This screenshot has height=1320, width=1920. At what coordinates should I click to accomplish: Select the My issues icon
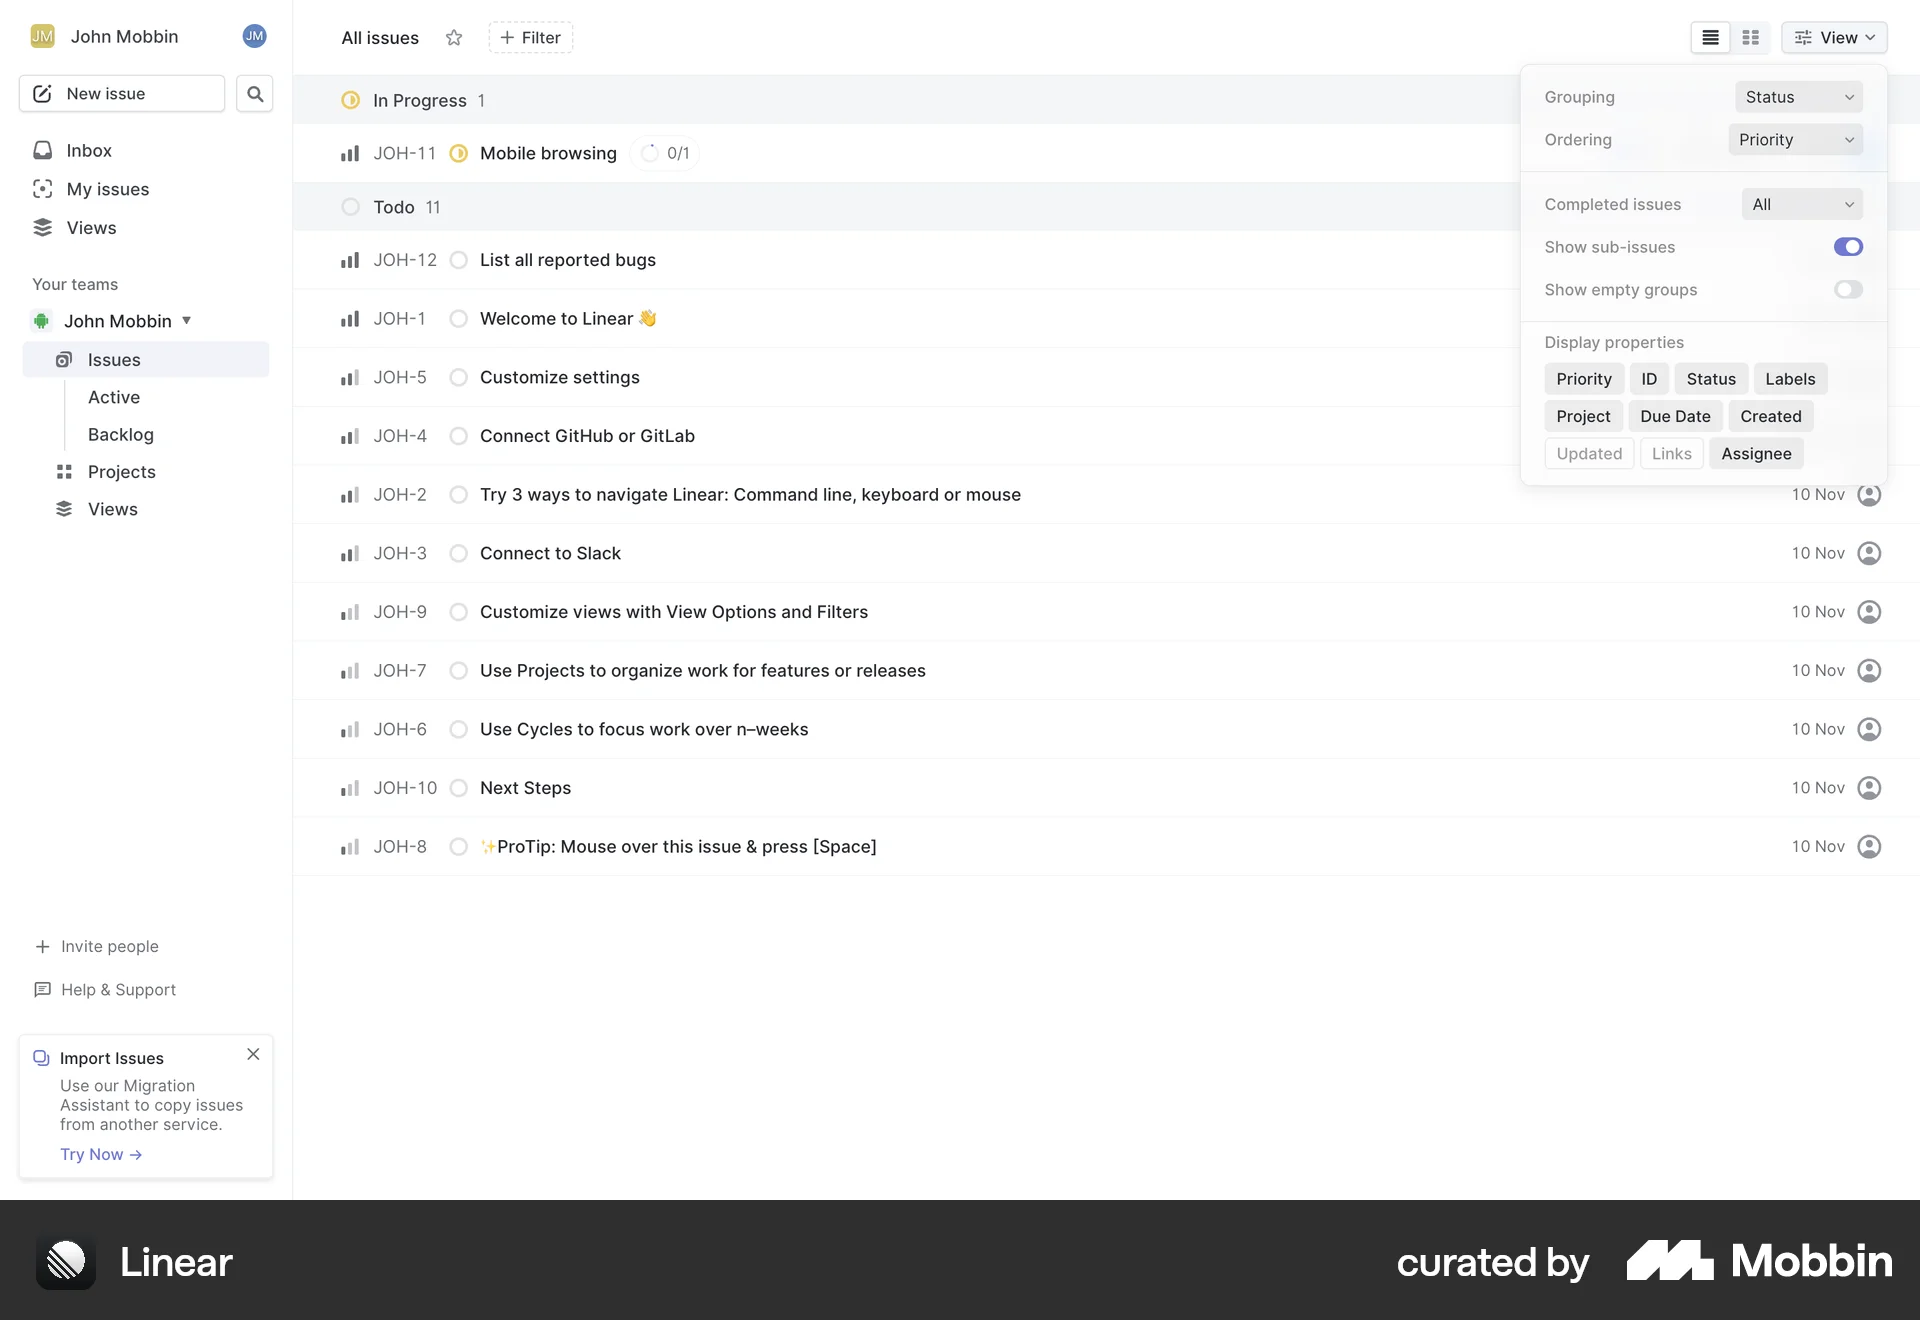coord(41,188)
